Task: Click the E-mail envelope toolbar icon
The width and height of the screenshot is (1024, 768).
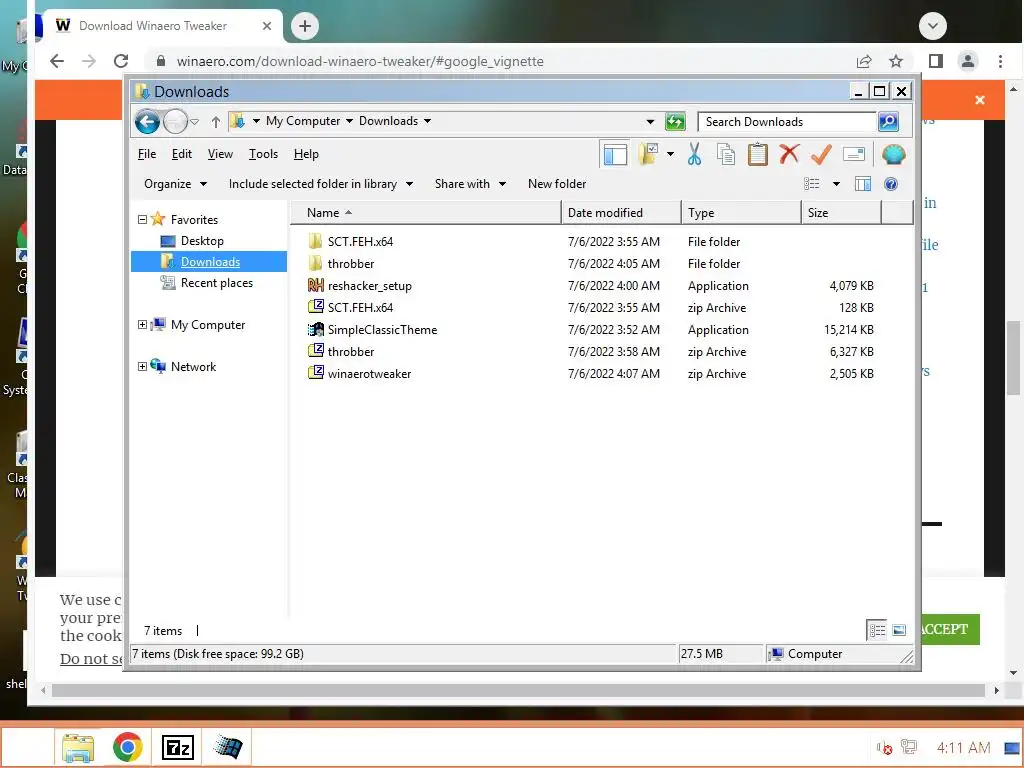Action: 854,155
